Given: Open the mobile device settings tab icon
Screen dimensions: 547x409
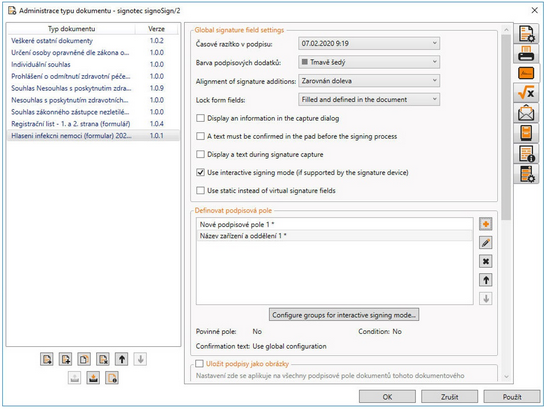Looking at the screenshot, I should click(x=526, y=133).
